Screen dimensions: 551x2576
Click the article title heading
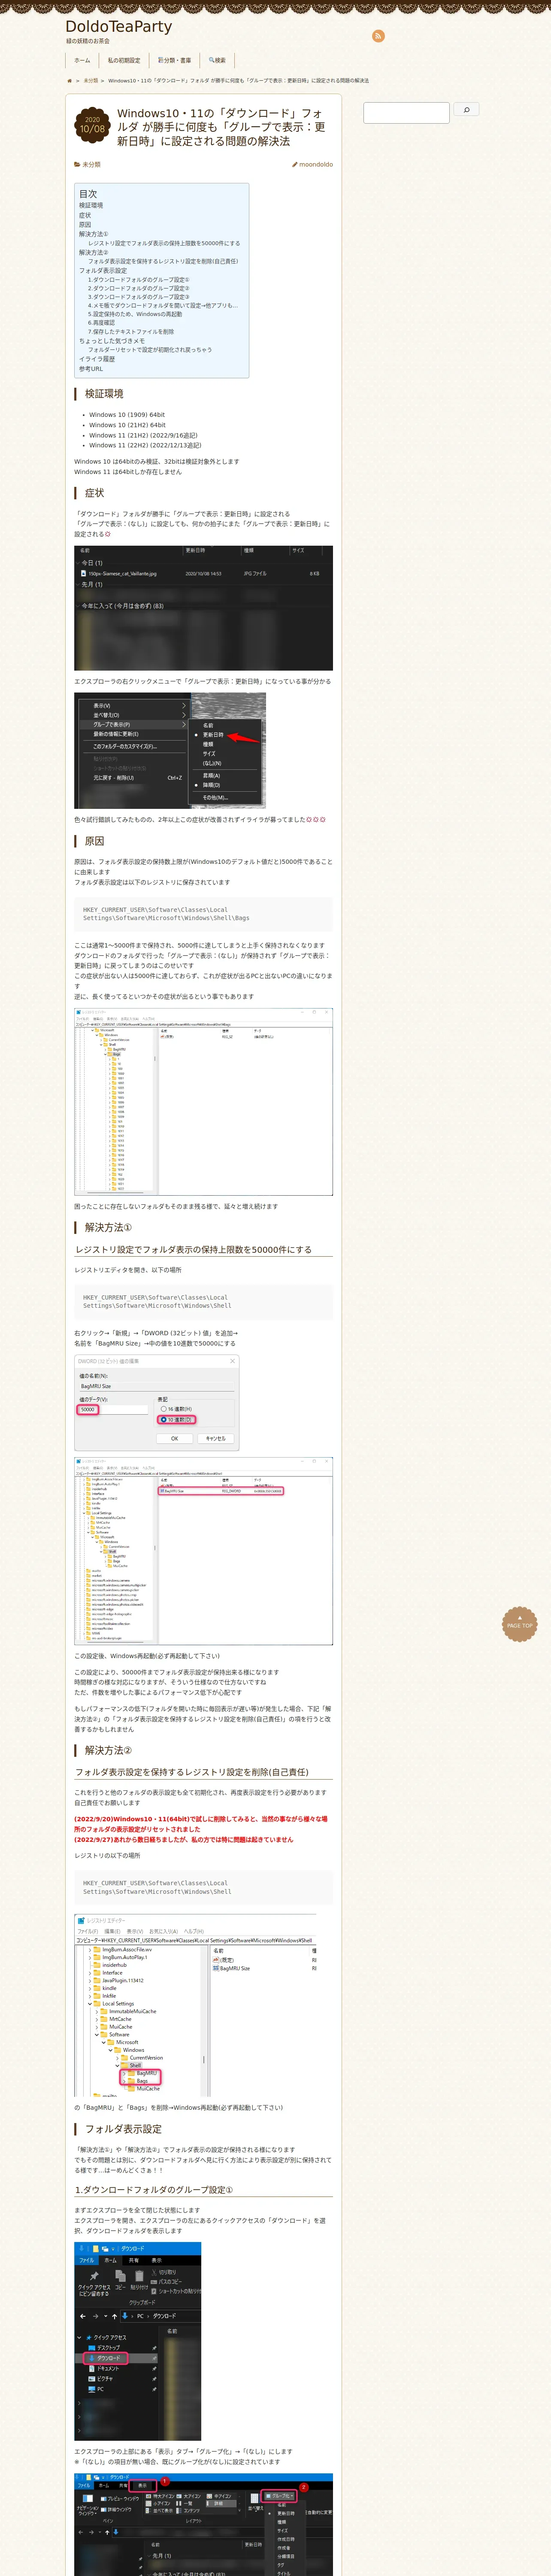tap(222, 127)
